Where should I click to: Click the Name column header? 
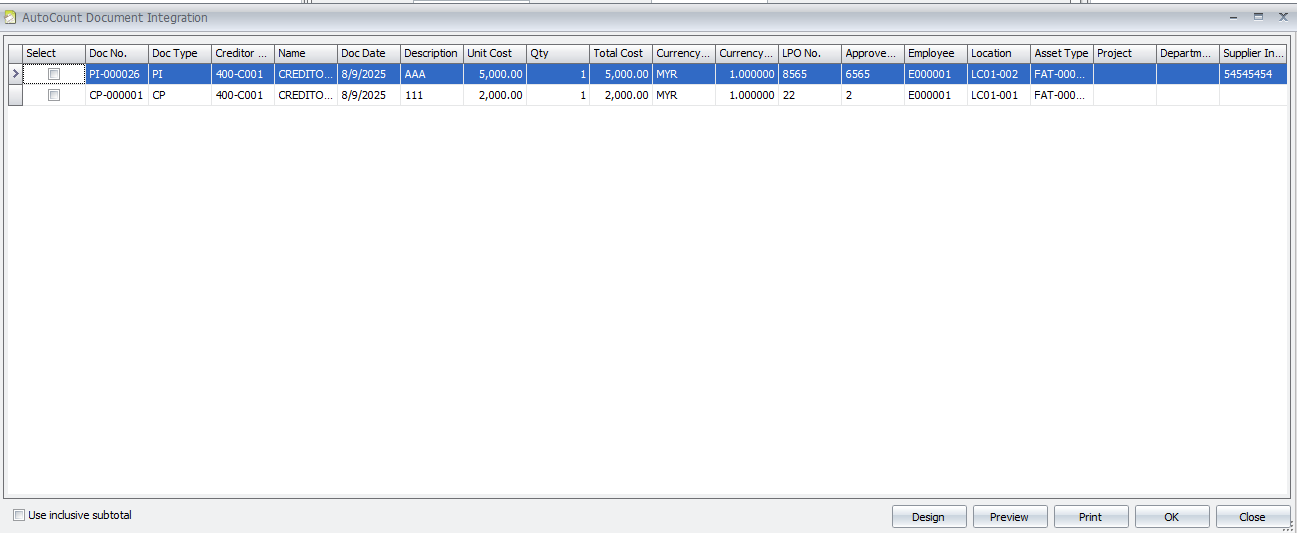[306, 53]
